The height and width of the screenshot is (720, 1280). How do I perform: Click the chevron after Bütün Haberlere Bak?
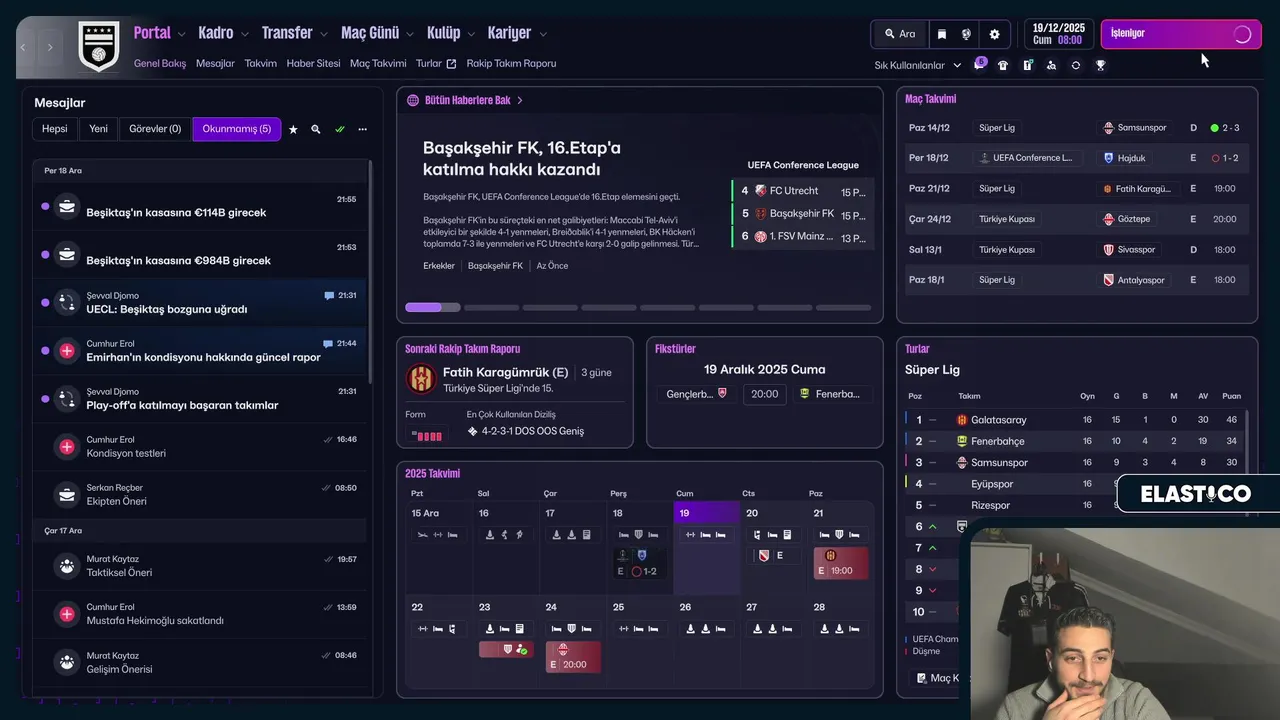[520, 100]
